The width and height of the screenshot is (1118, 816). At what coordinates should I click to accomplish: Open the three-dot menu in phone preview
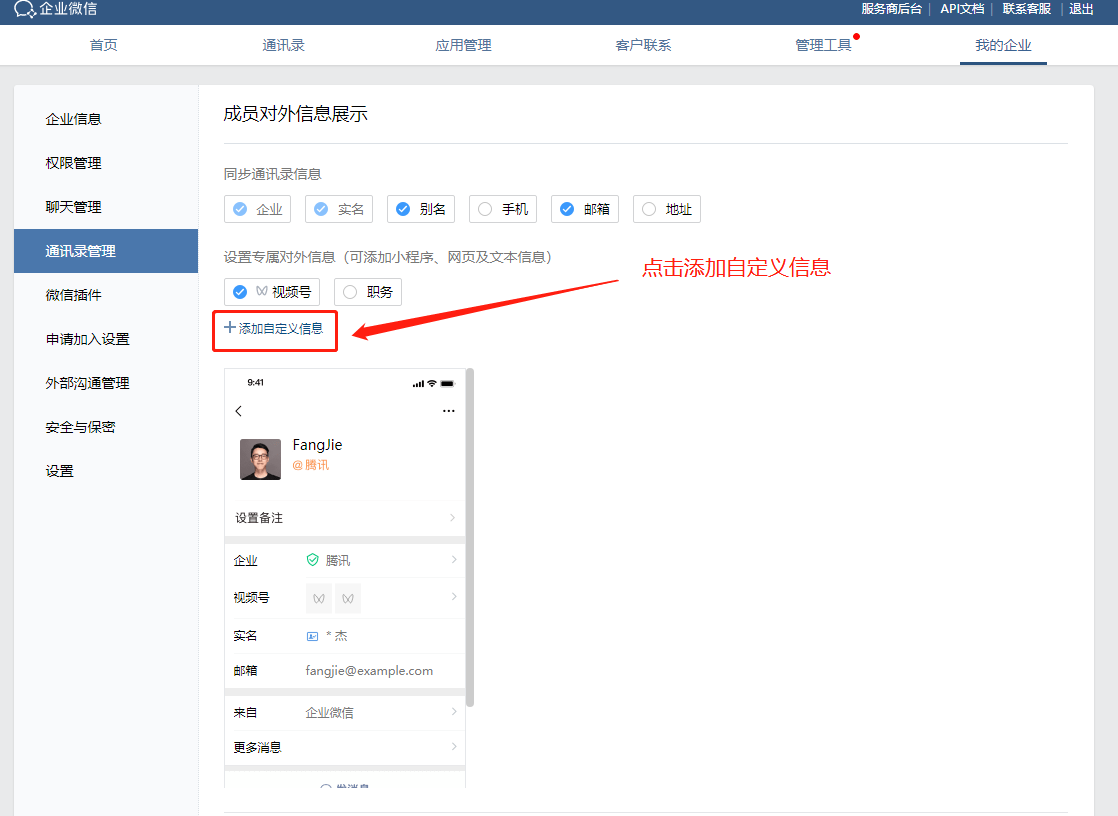pos(448,411)
